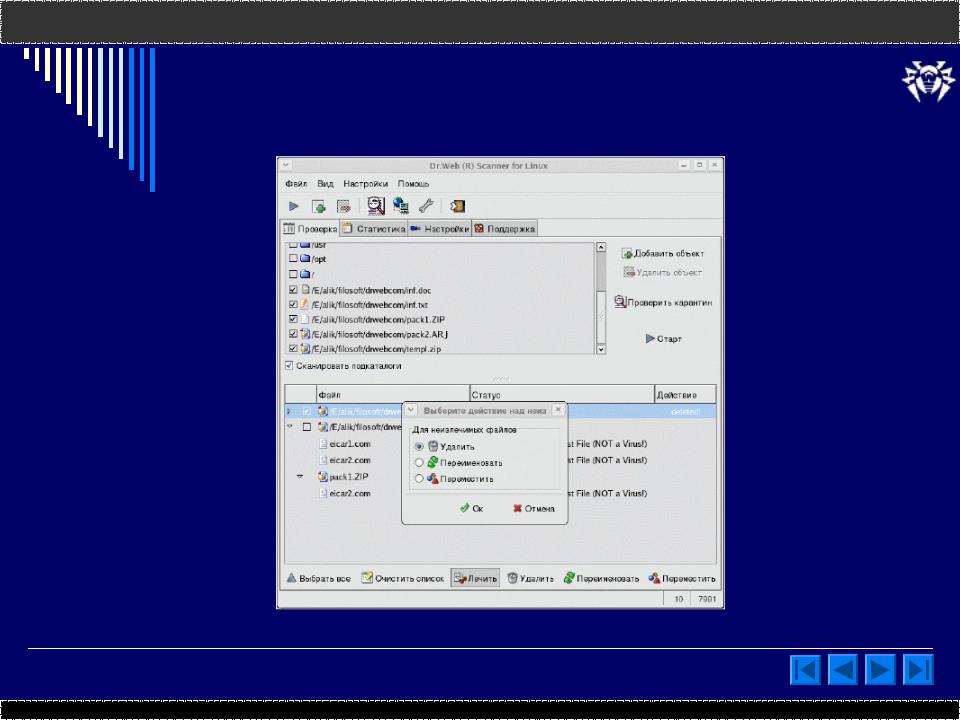
Task: Jump to the last slide with the navigation icon
Action: [918, 669]
